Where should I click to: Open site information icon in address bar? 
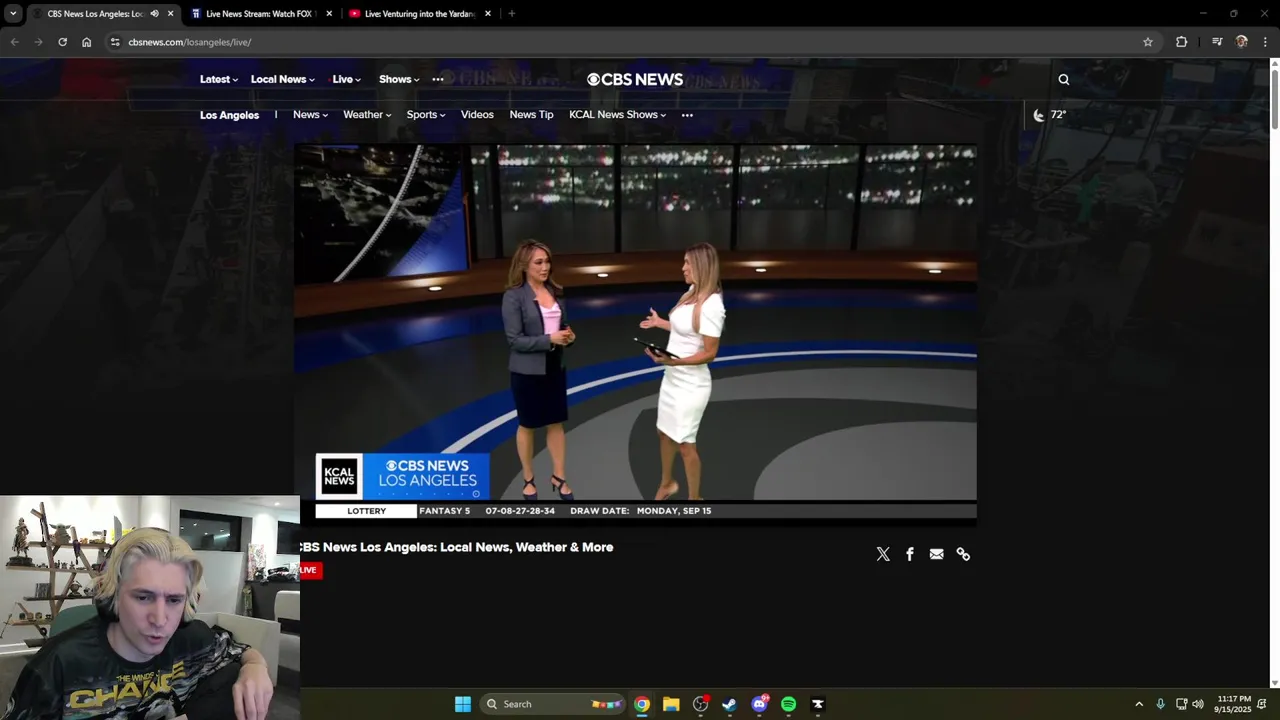tap(115, 42)
